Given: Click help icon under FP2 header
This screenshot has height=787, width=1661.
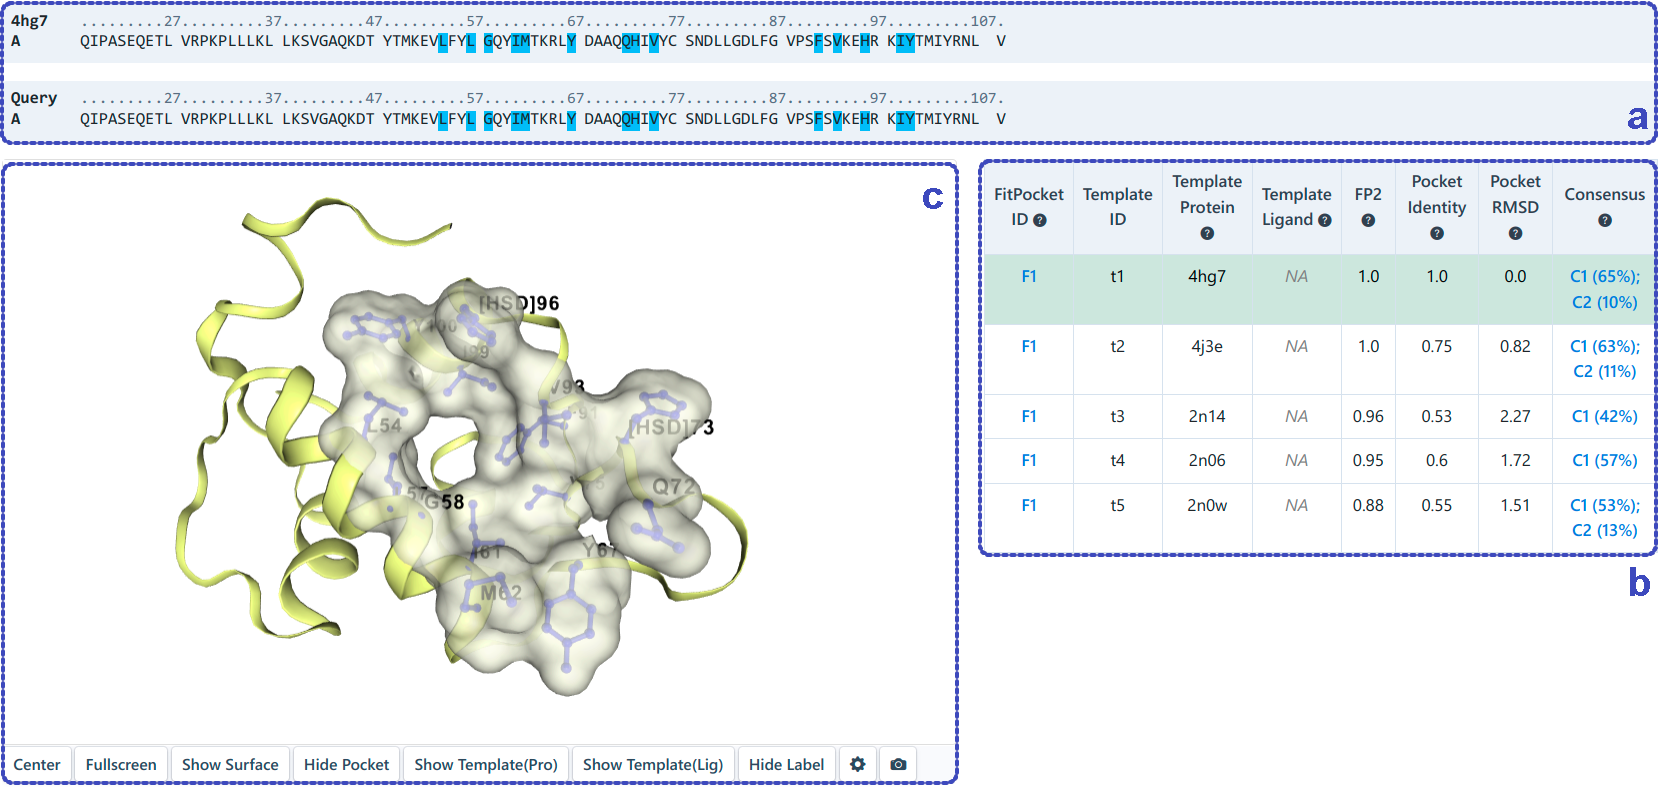Looking at the screenshot, I should point(1368,220).
